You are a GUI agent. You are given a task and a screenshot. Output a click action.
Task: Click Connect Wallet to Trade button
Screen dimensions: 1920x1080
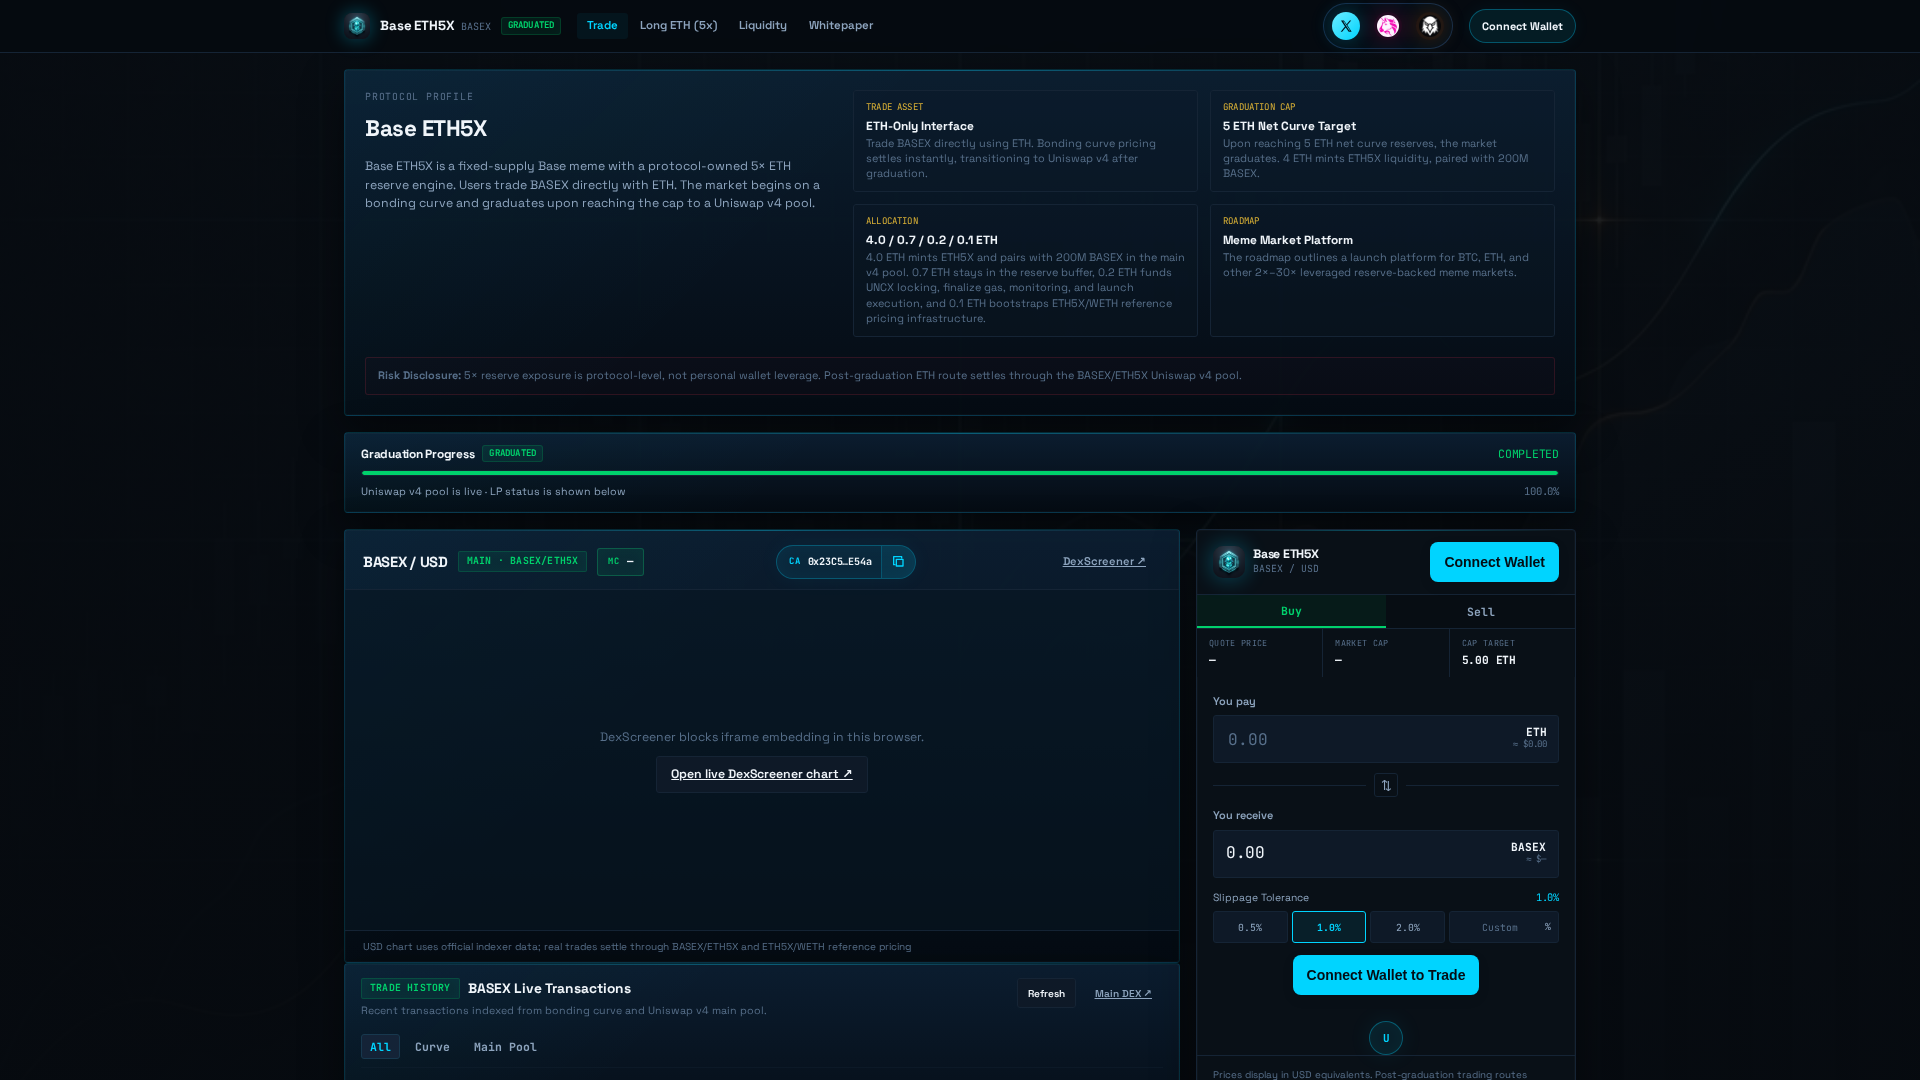[1386, 975]
